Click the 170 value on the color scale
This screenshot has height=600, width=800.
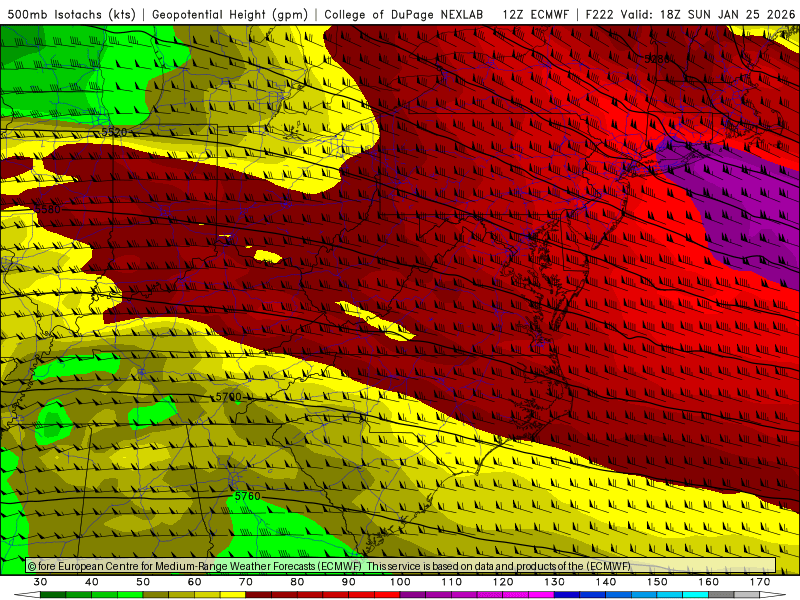[x=760, y=582]
